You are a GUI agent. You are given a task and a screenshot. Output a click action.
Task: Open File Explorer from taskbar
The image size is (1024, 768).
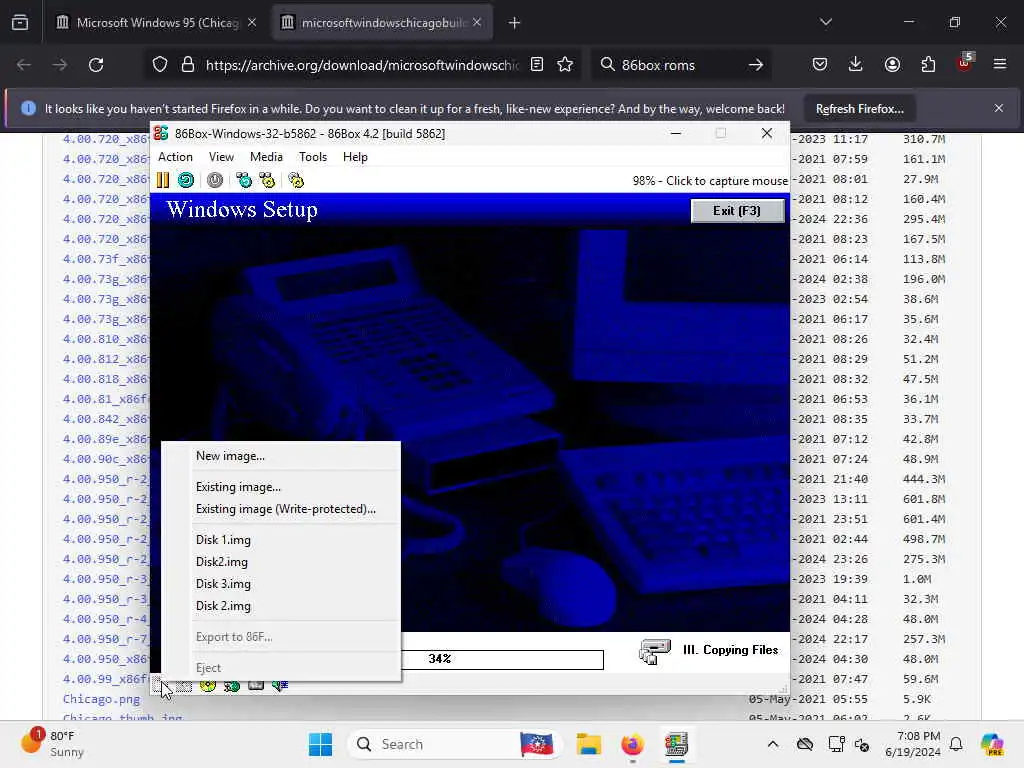[x=588, y=744]
